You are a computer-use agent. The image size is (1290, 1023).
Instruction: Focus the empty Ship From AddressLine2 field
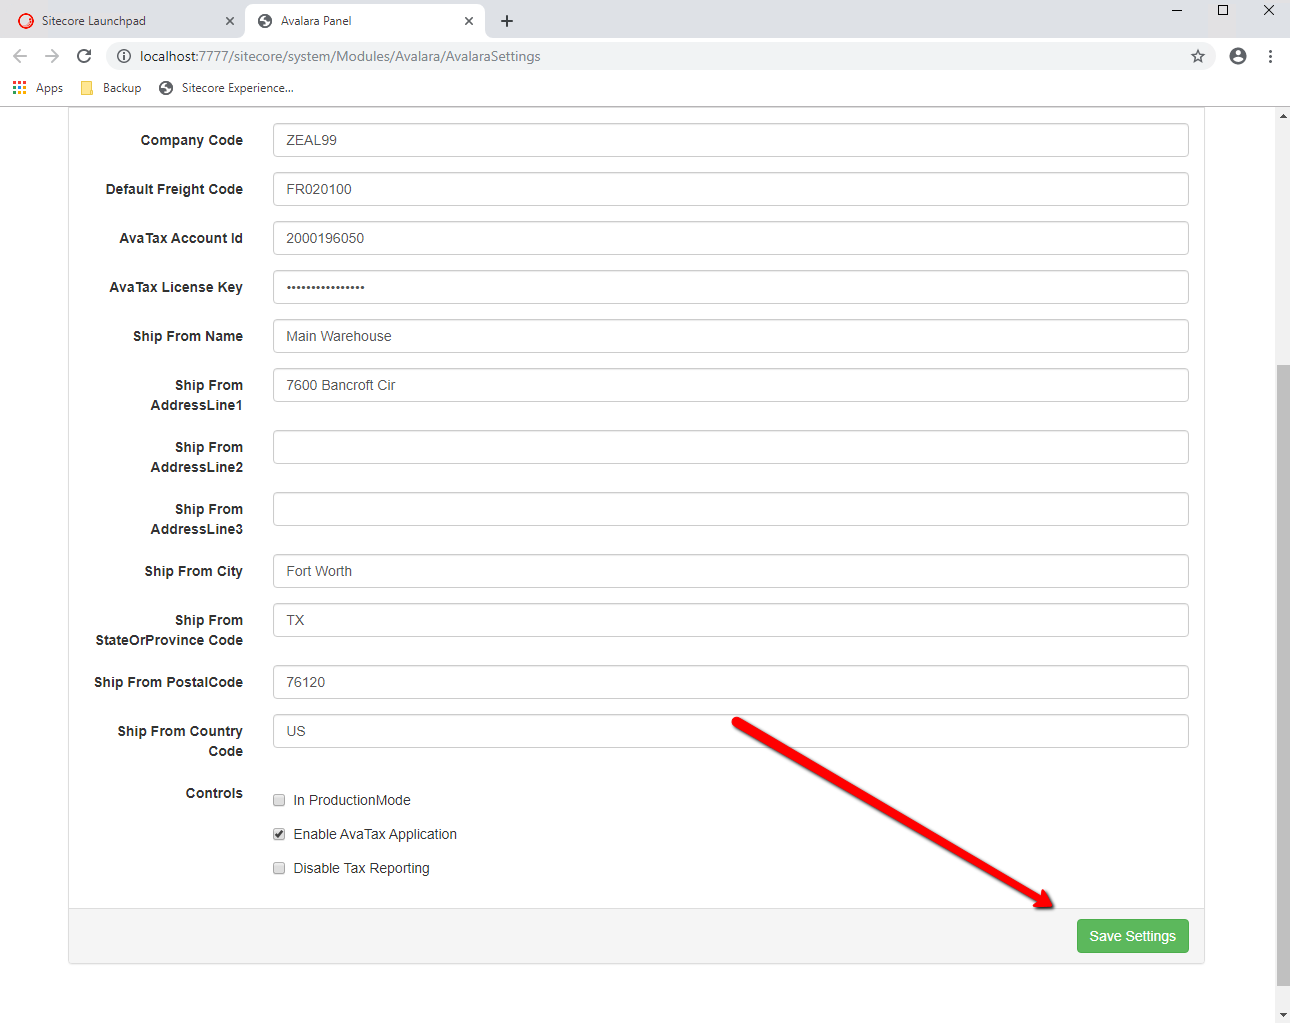[x=730, y=447]
